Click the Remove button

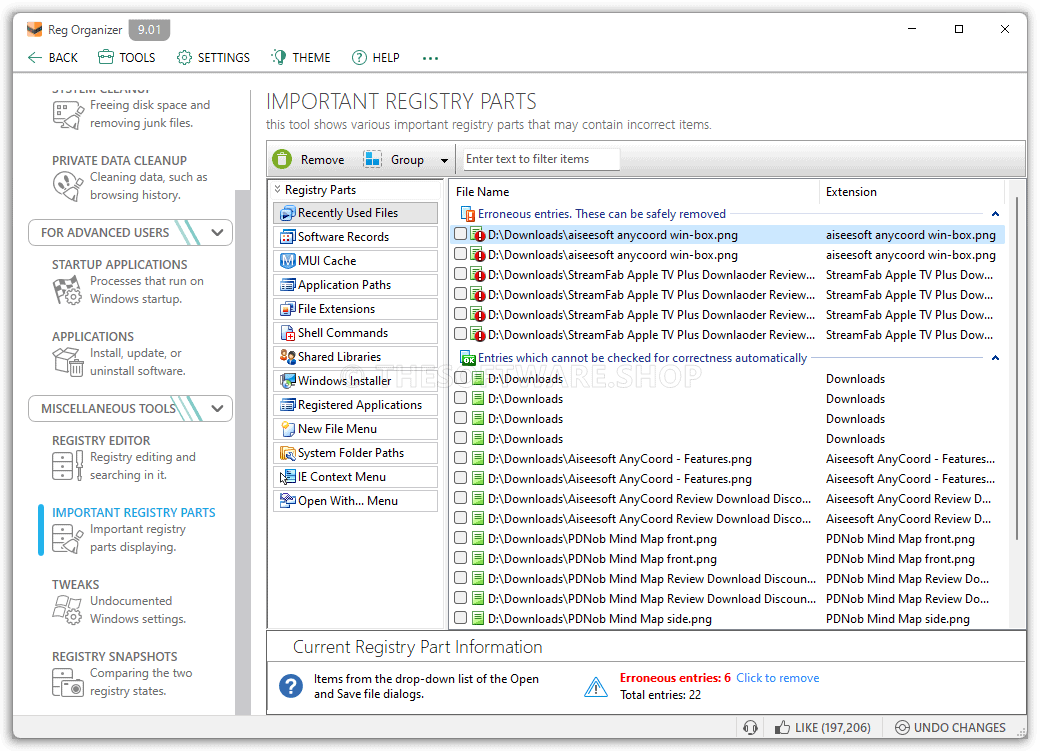308,159
